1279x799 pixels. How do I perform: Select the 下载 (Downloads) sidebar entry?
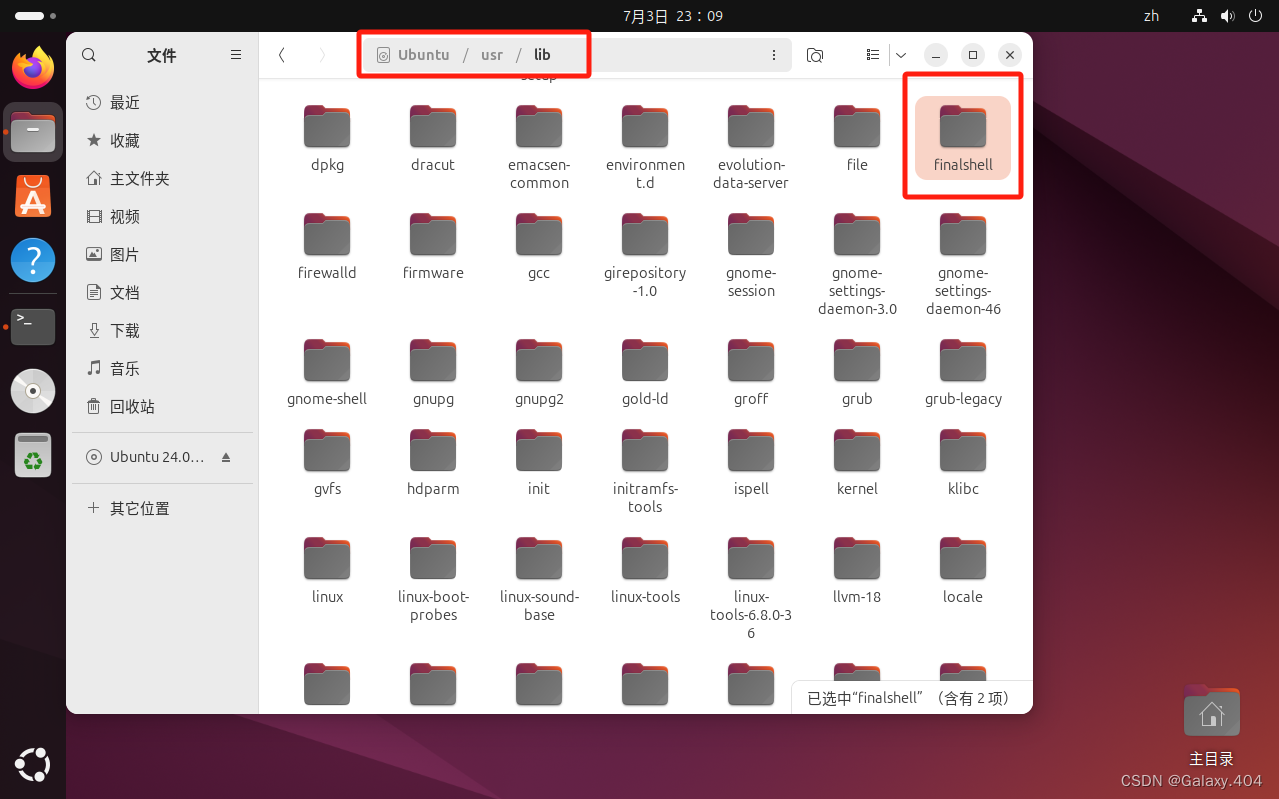point(124,330)
